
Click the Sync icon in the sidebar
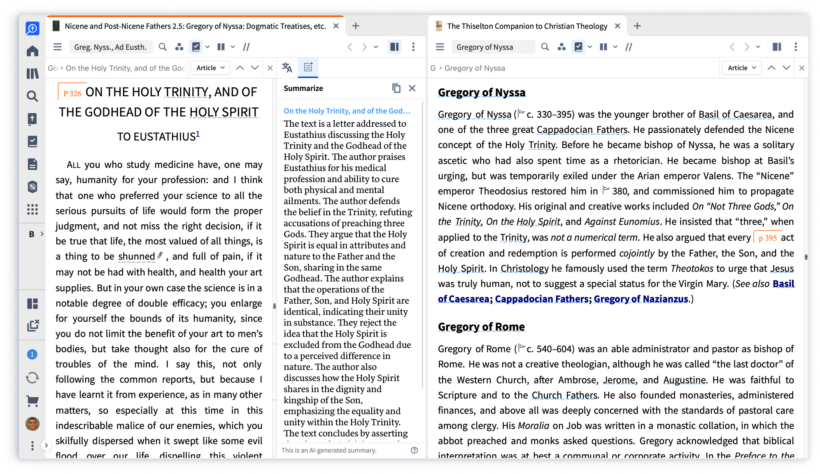33,378
